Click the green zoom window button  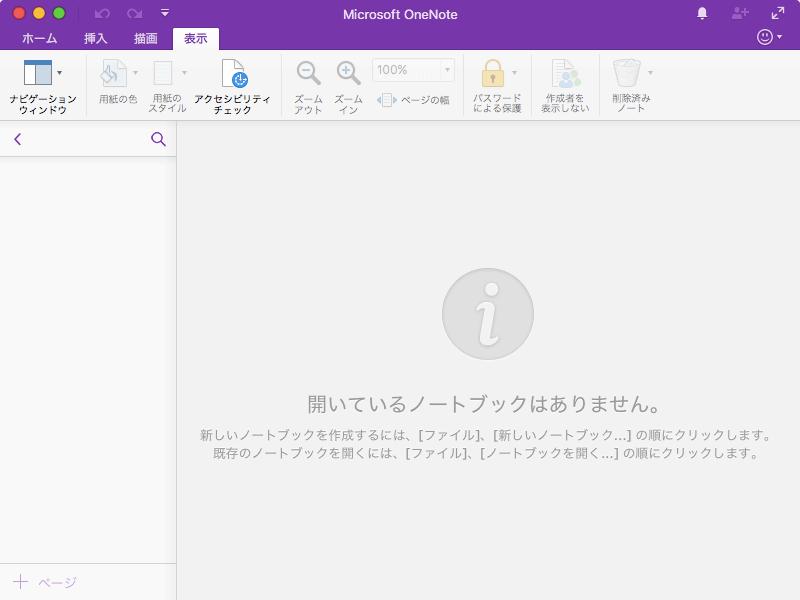pyautogui.click(x=59, y=13)
